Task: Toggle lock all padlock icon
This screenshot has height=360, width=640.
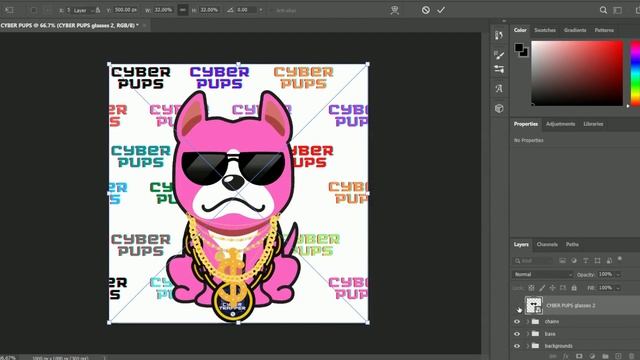Action: tap(574, 288)
